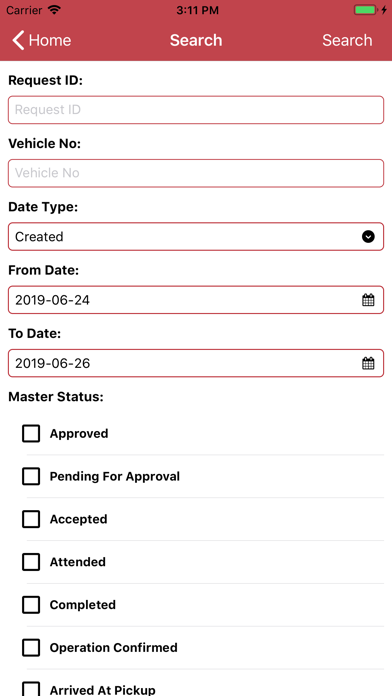Viewport: 392px width, 696px height.
Task: Check the Arrived At Pickup checkbox
Action: 31,689
